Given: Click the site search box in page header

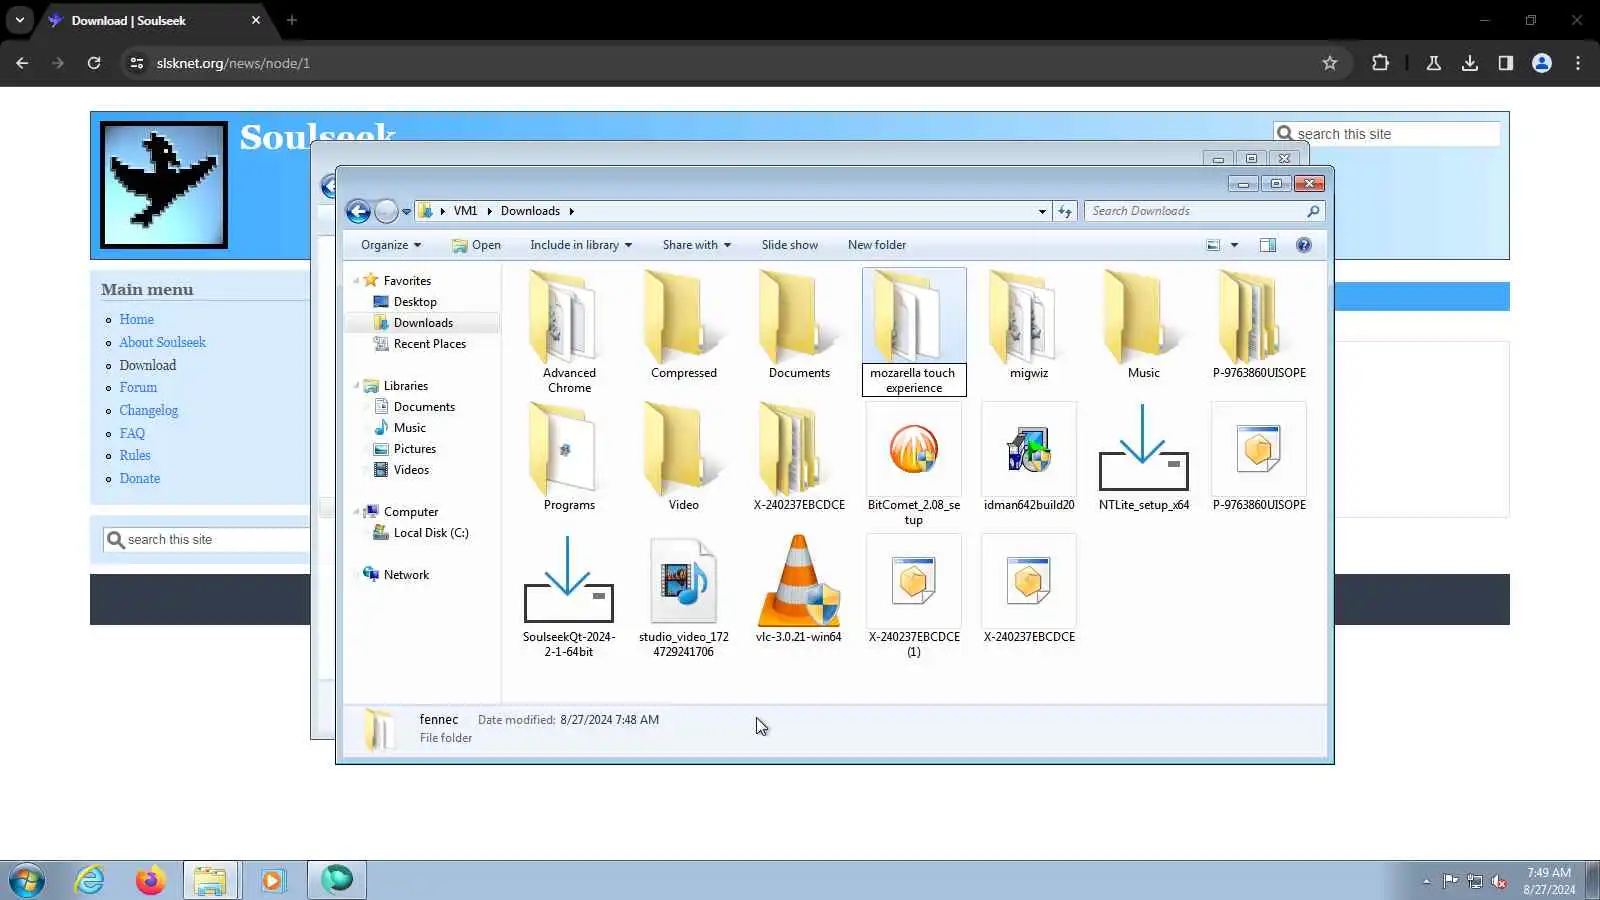Looking at the screenshot, I should [x=1387, y=134].
